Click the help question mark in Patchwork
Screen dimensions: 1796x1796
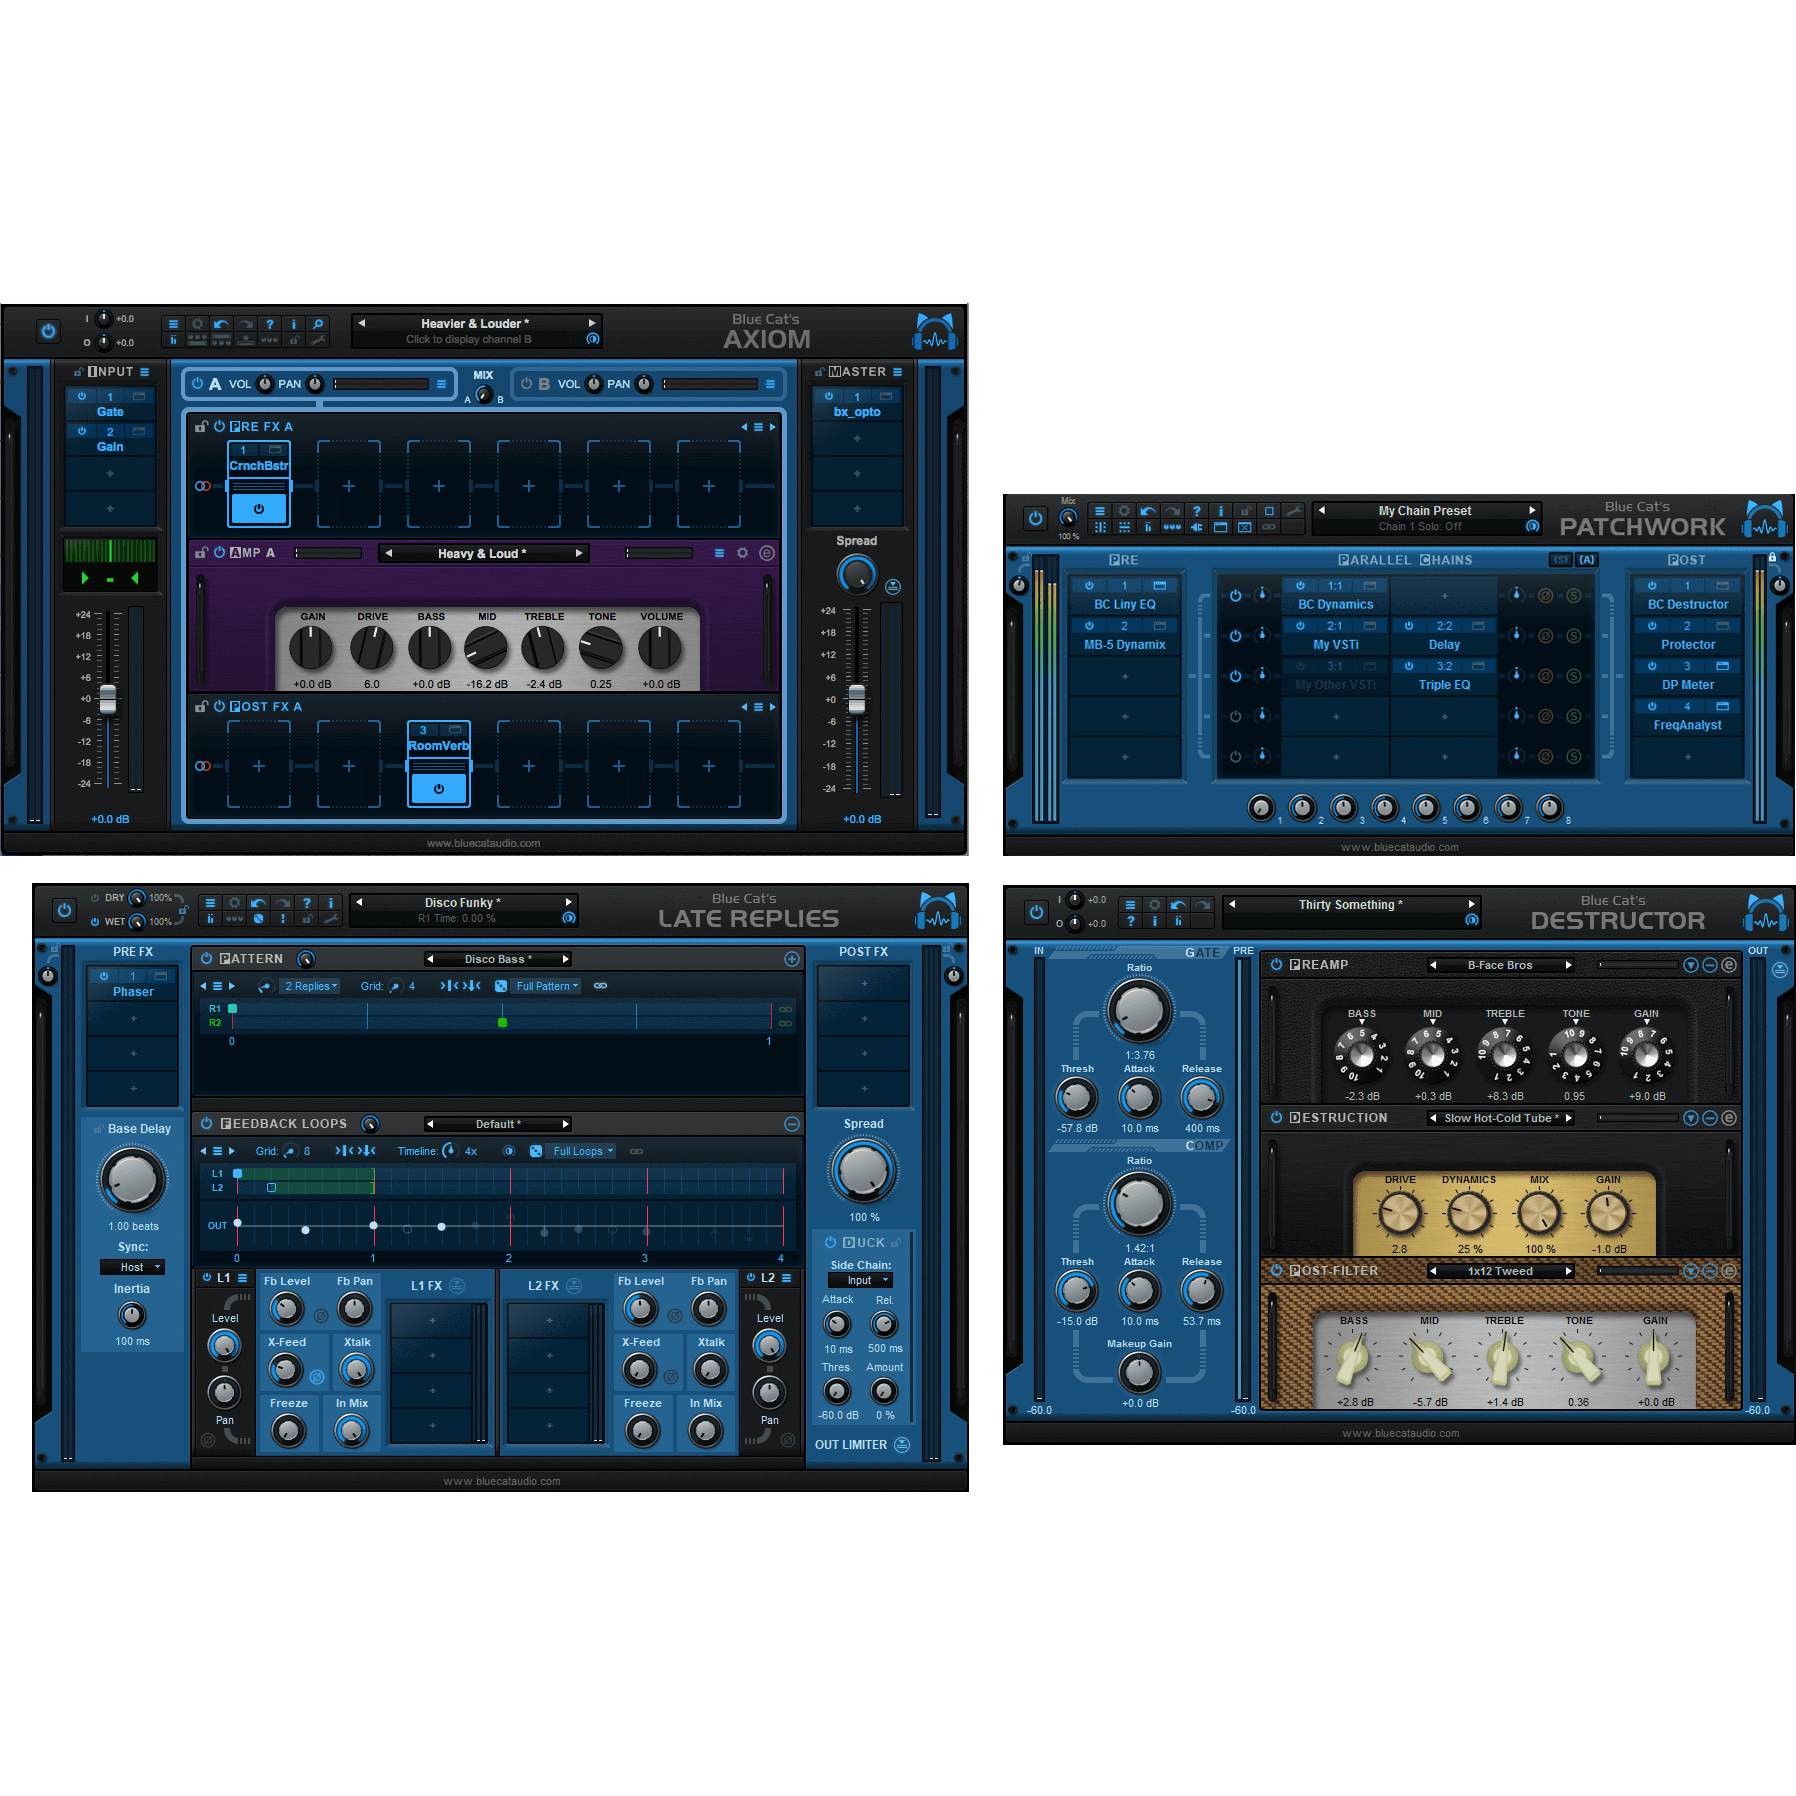coord(1196,511)
